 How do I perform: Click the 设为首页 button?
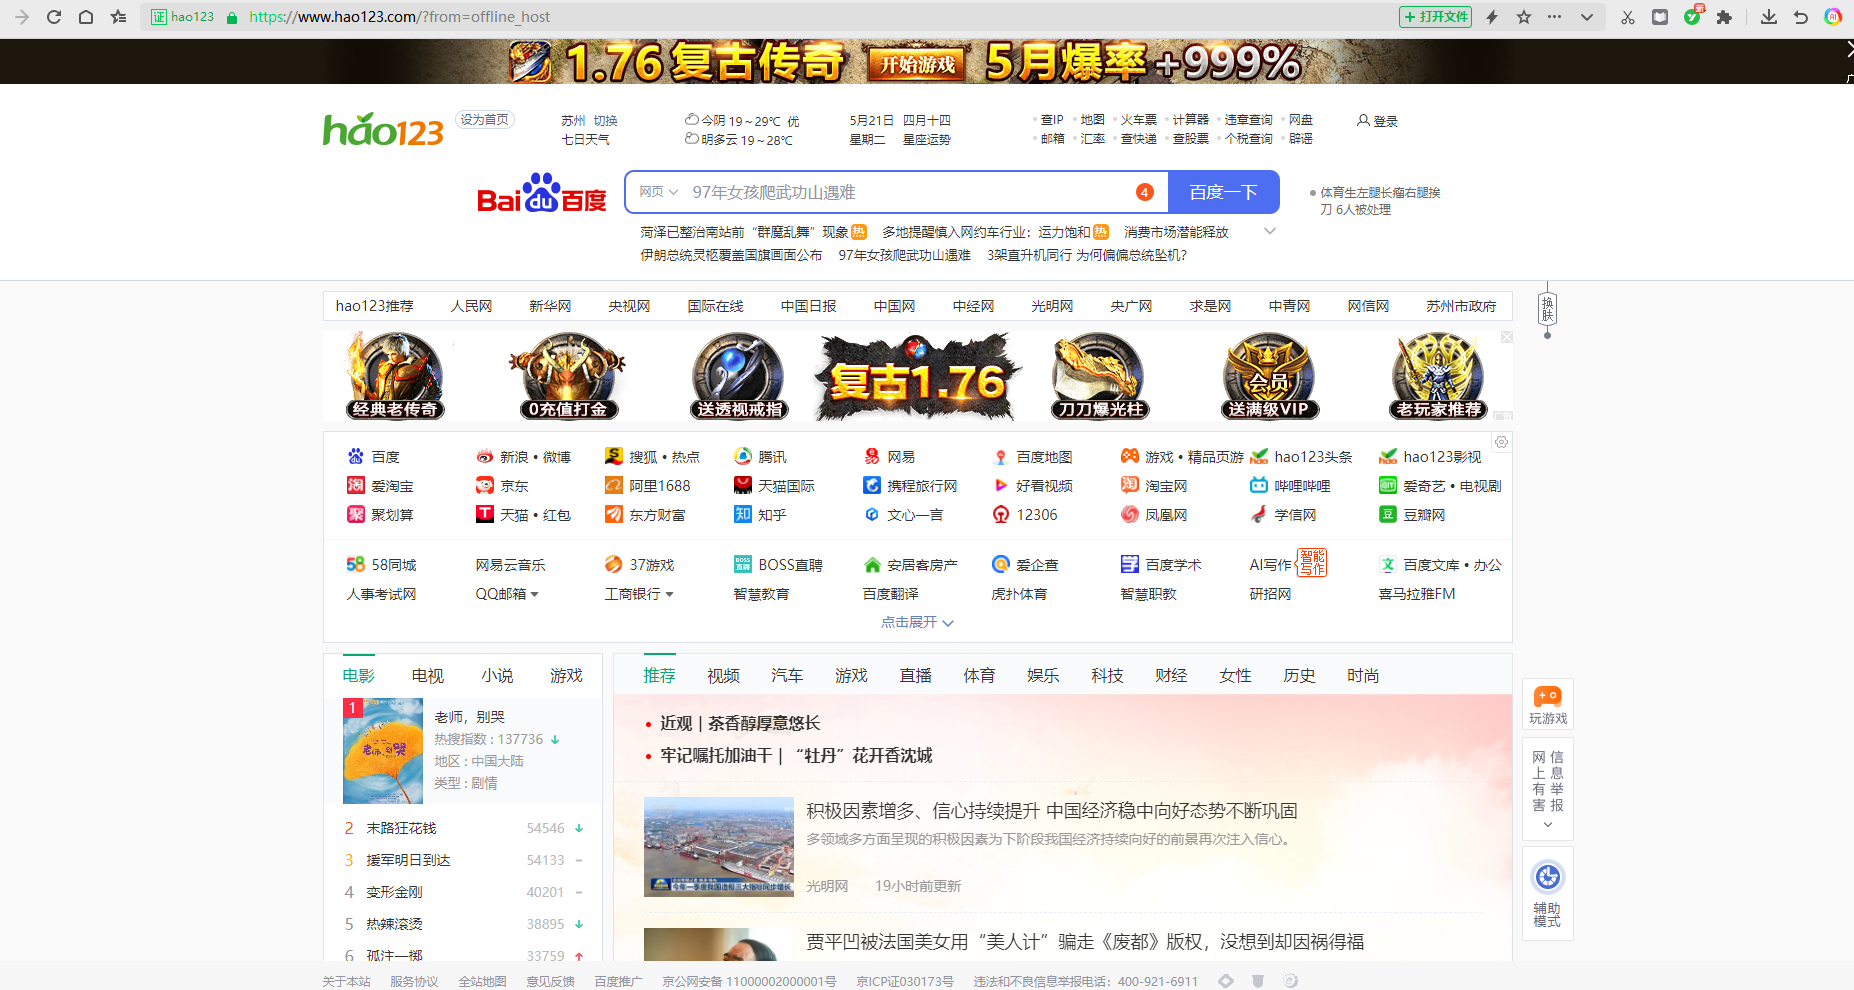pos(484,119)
